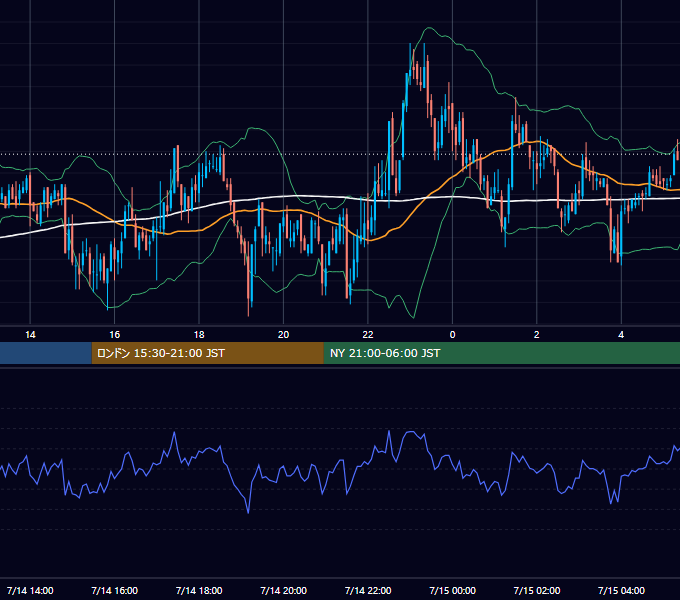Click the 2 hour axis label
680x600 pixels.
536,335
